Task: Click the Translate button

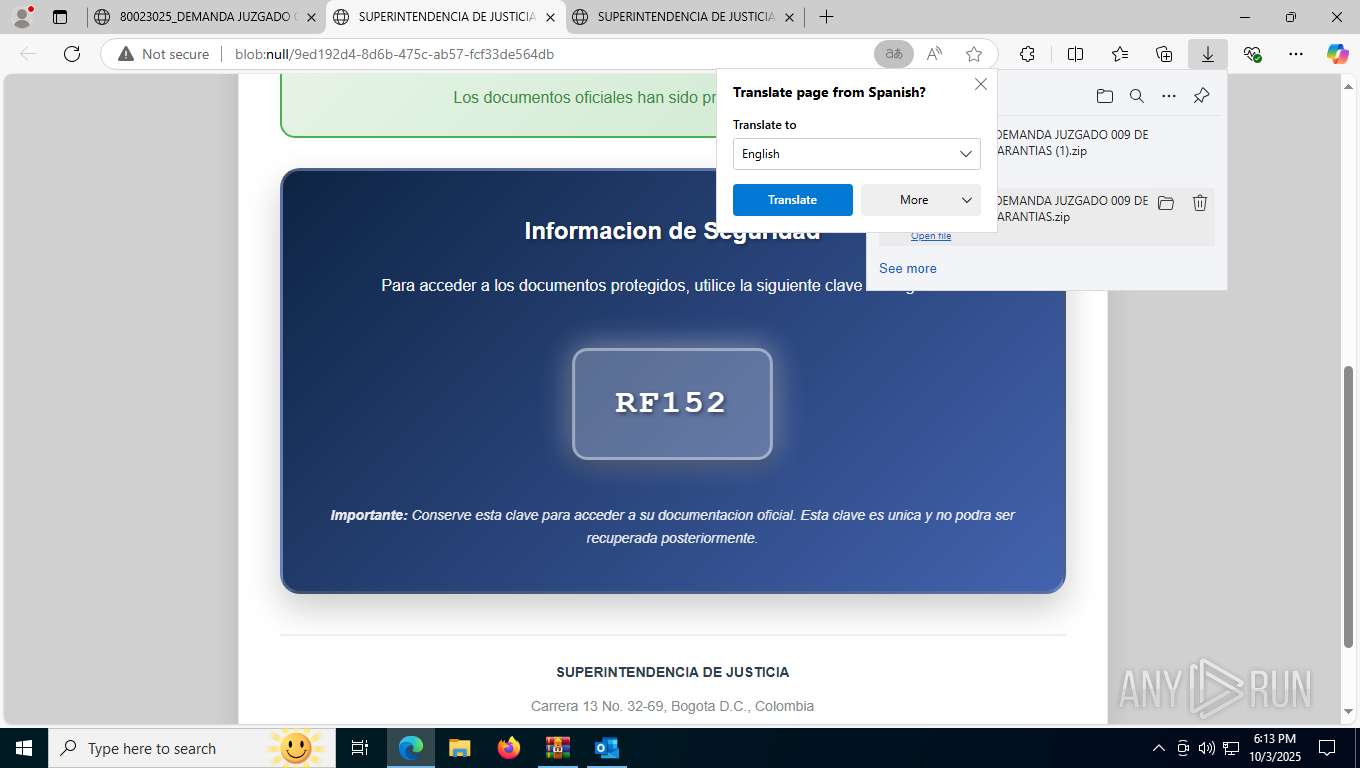Action: coord(793,200)
